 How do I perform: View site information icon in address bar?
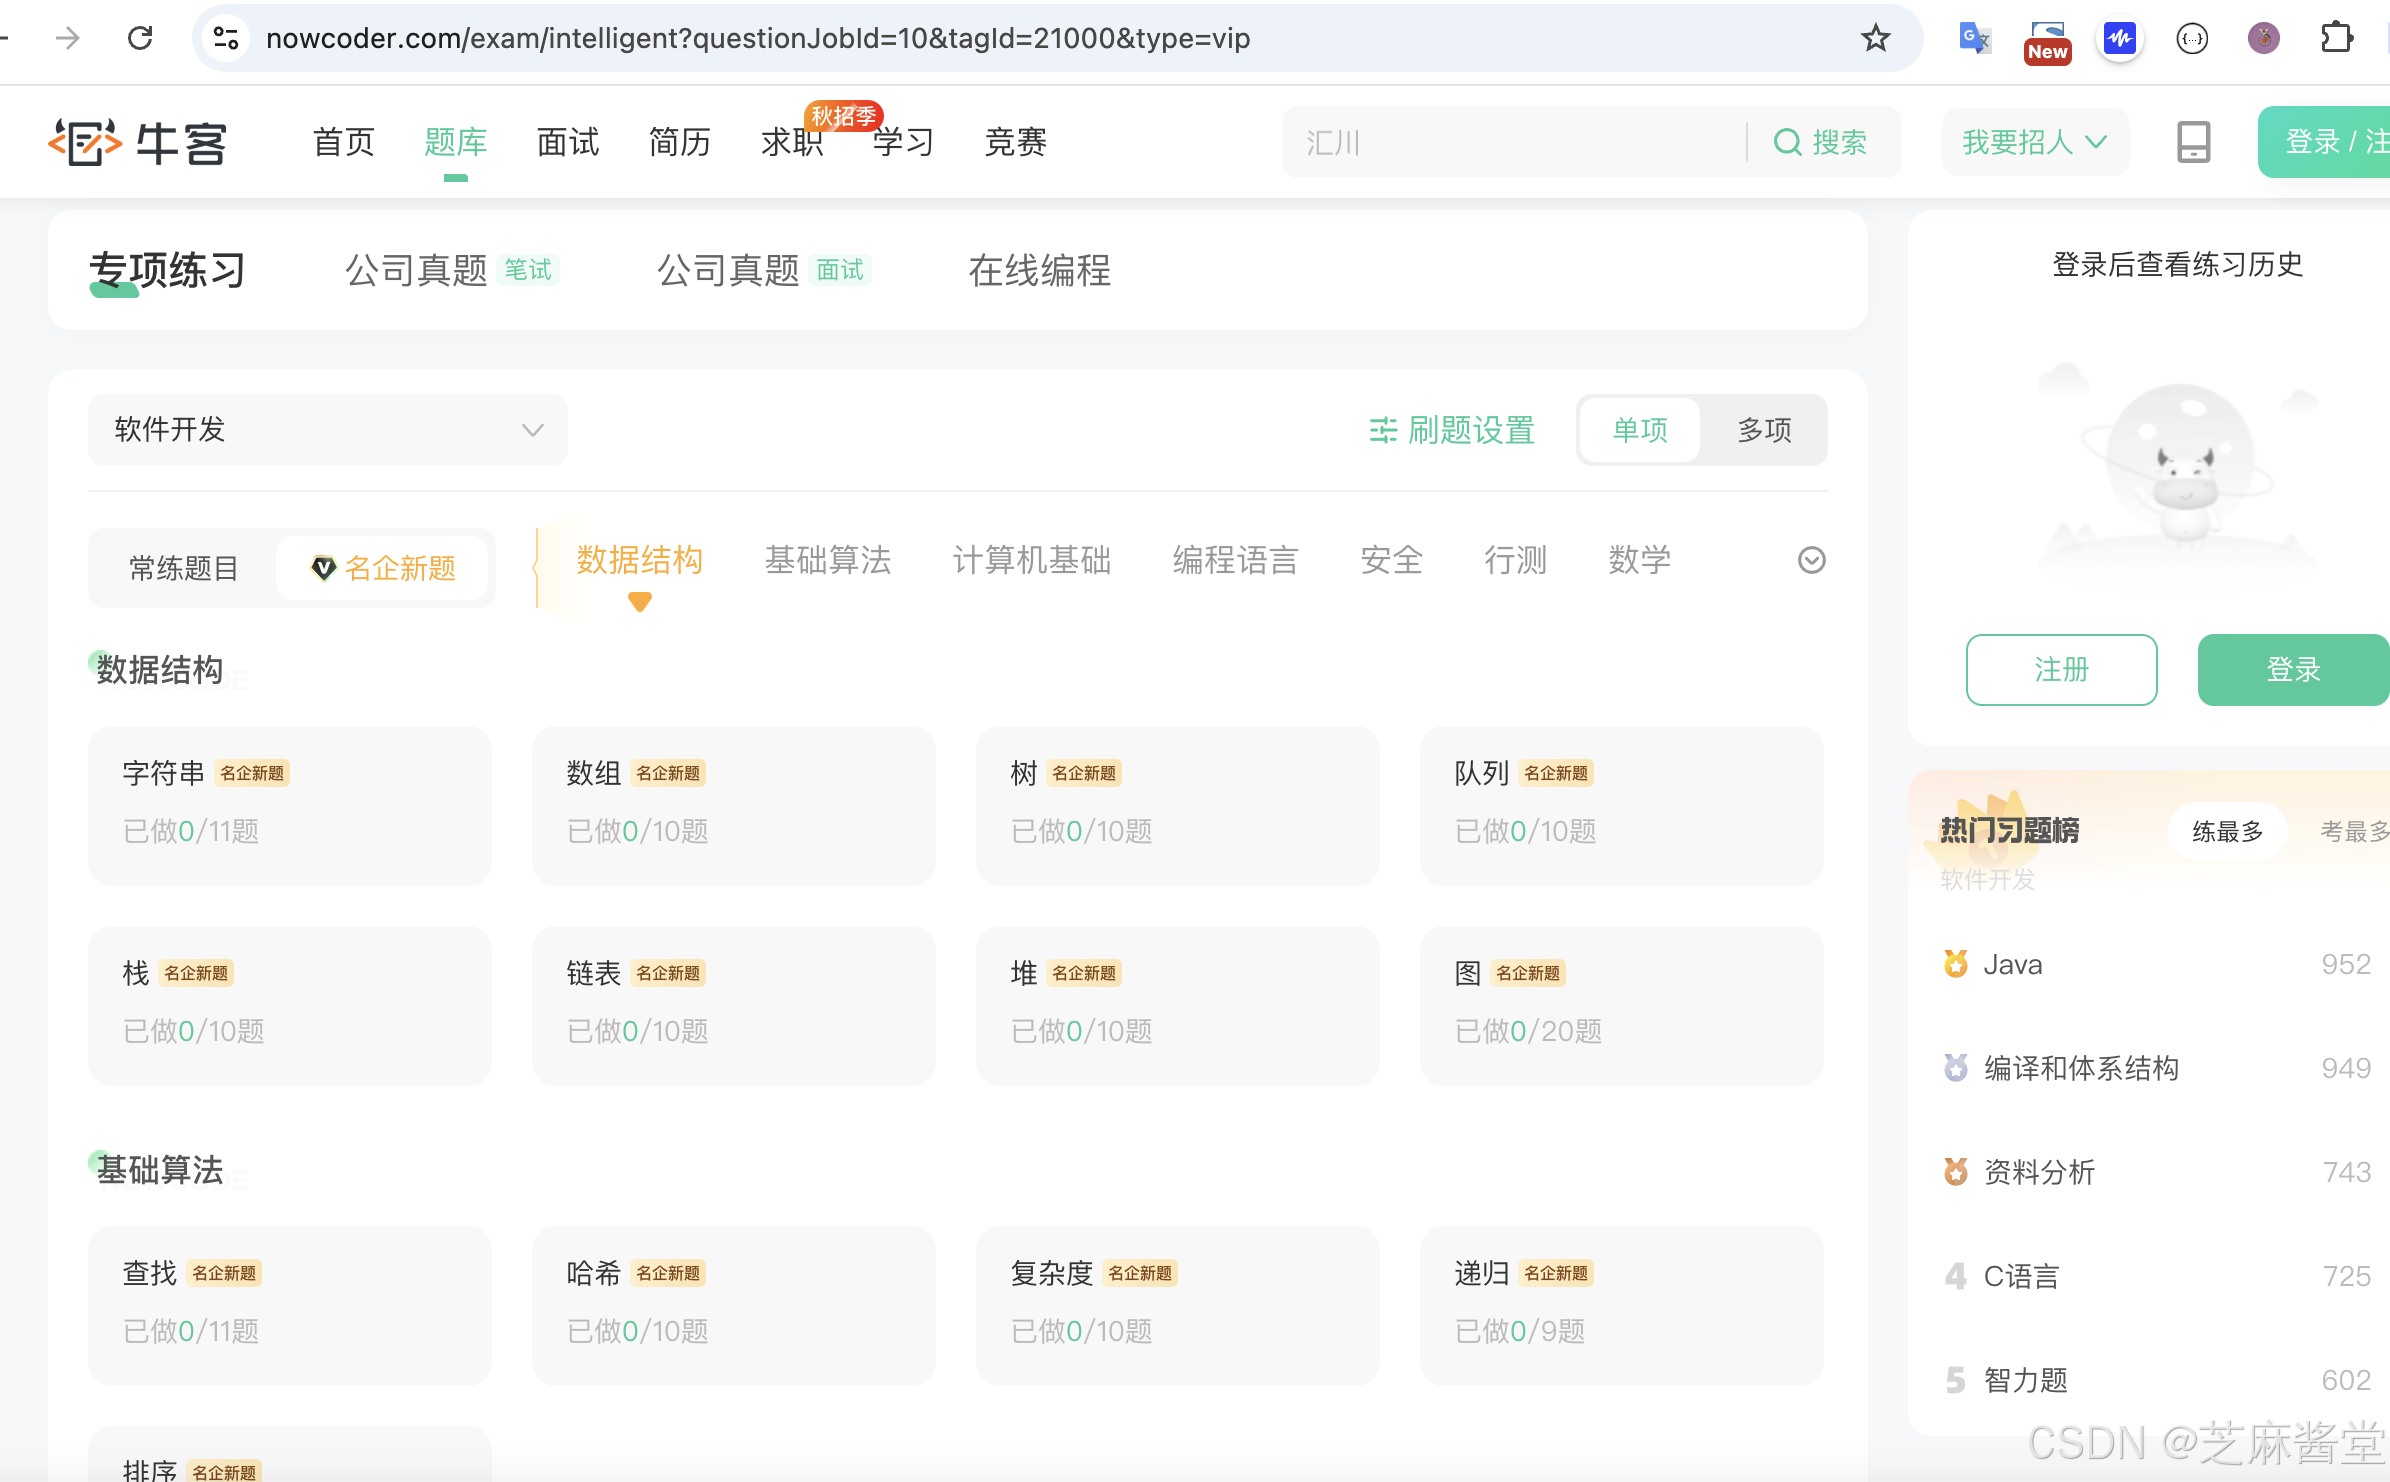coord(226,38)
